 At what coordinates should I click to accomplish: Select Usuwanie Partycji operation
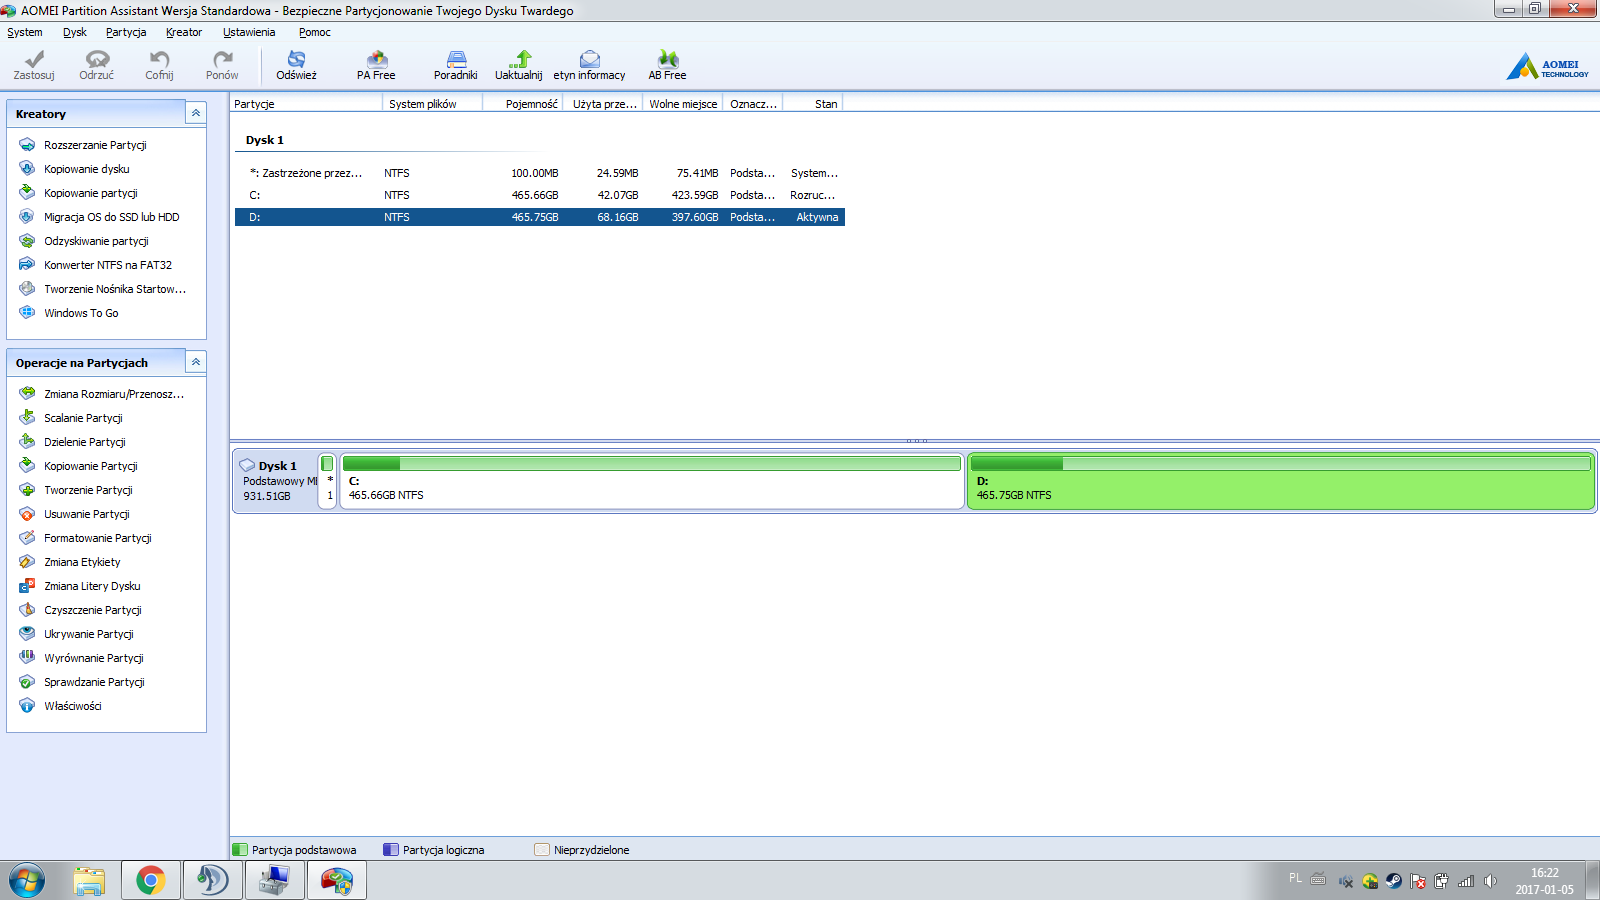click(87, 514)
